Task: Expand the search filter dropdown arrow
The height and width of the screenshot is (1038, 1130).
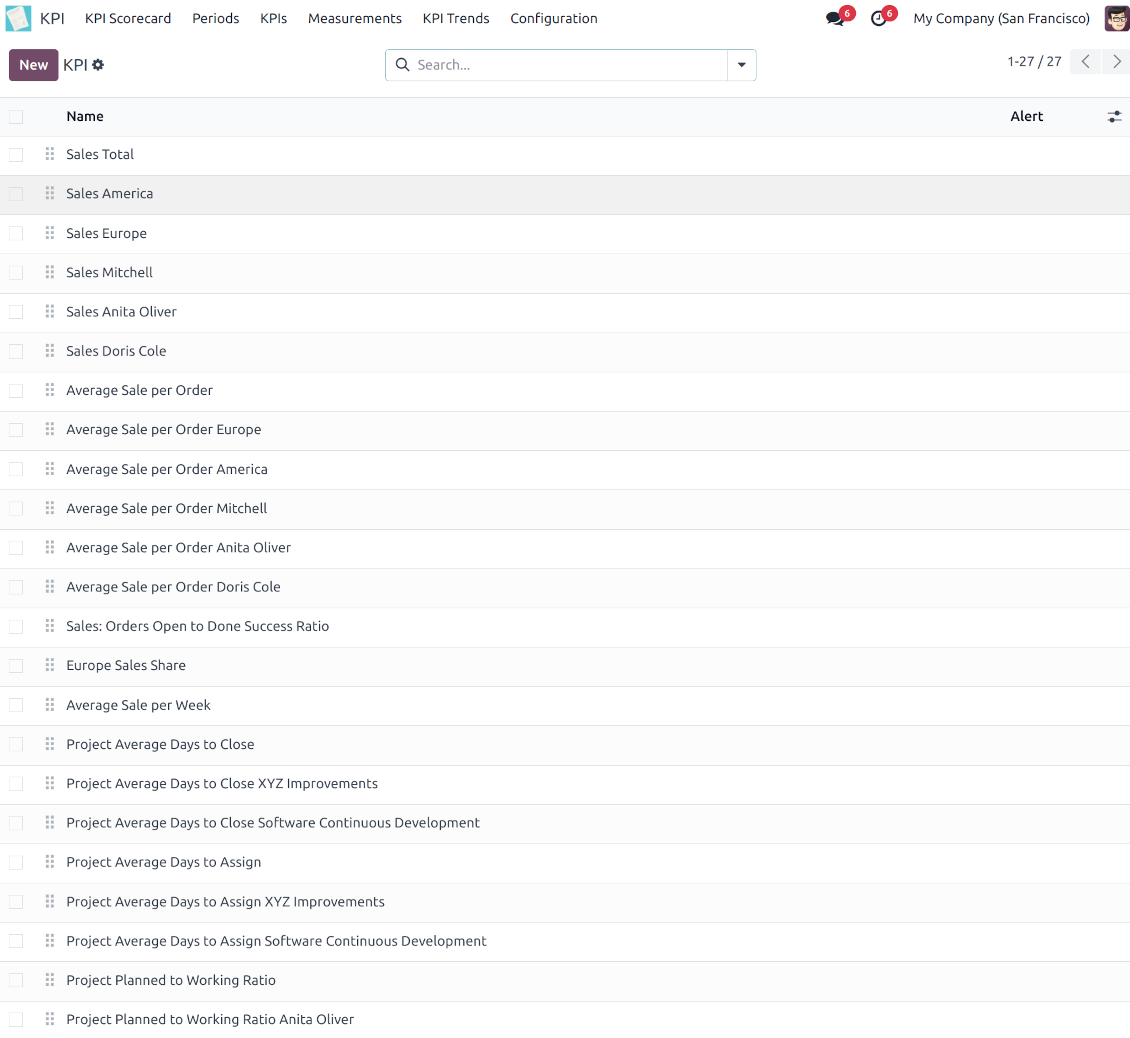Action: (741, 65)
